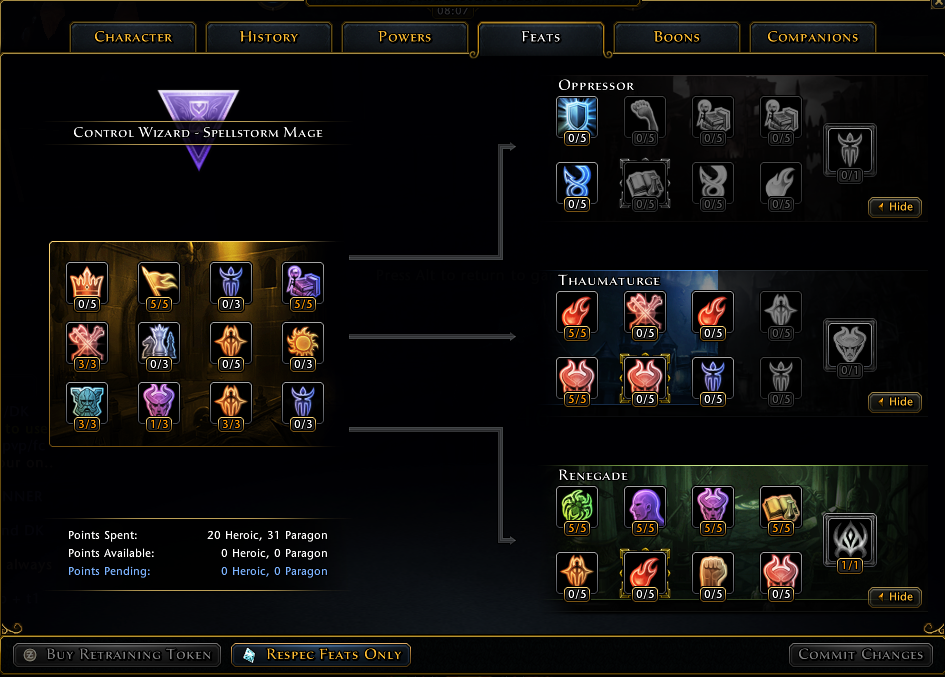
Task: Click the Respec Feats Only button
Action: [321, 655]
